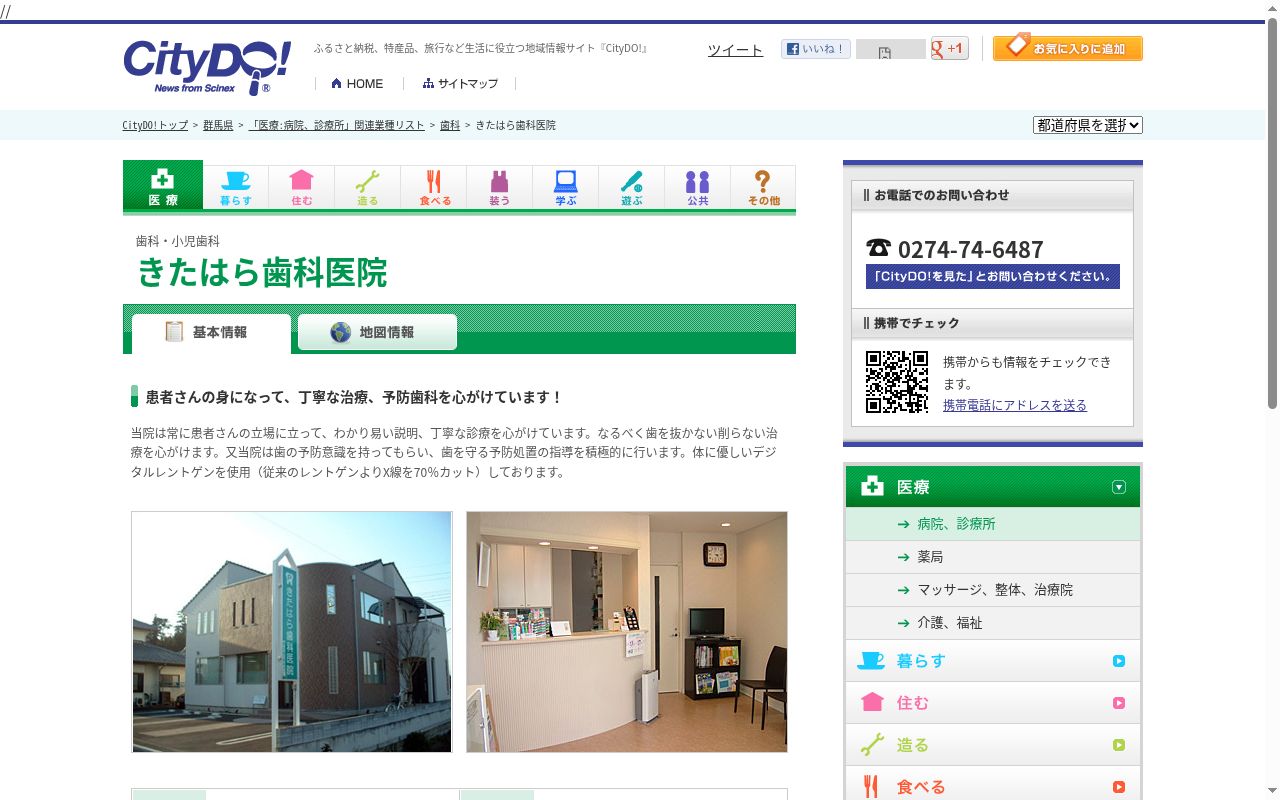The image size is (1280, 800).
Task: Select the 学ぶ laptop category icon
Action: click(566, 188)
